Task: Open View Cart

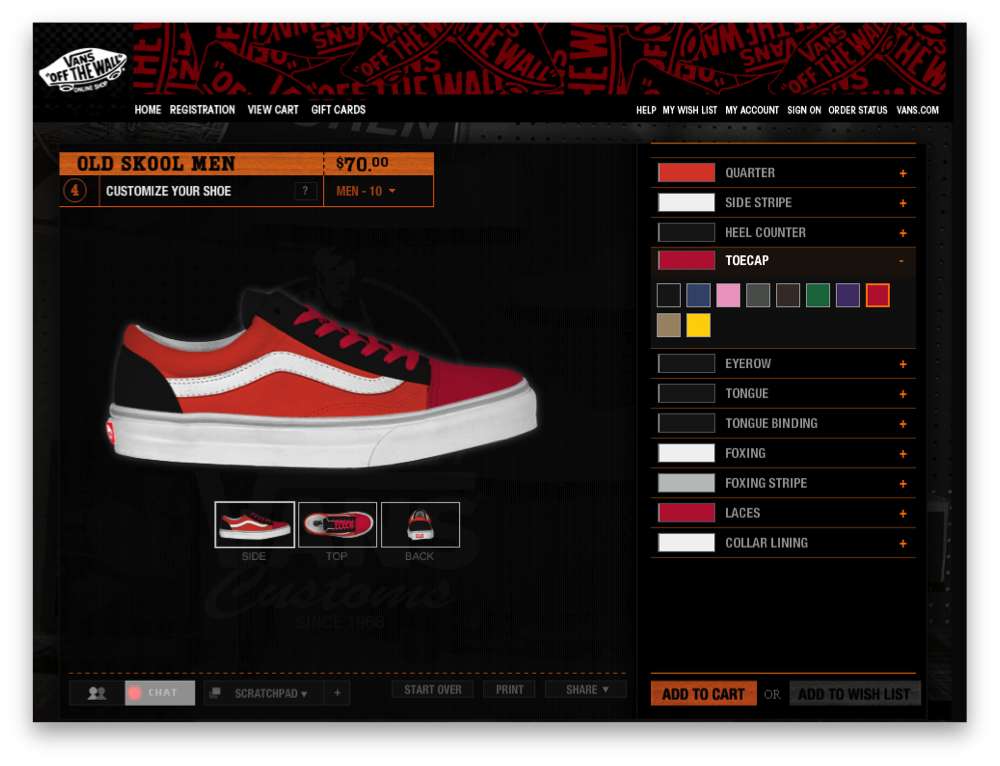Action: pos(273,110)
